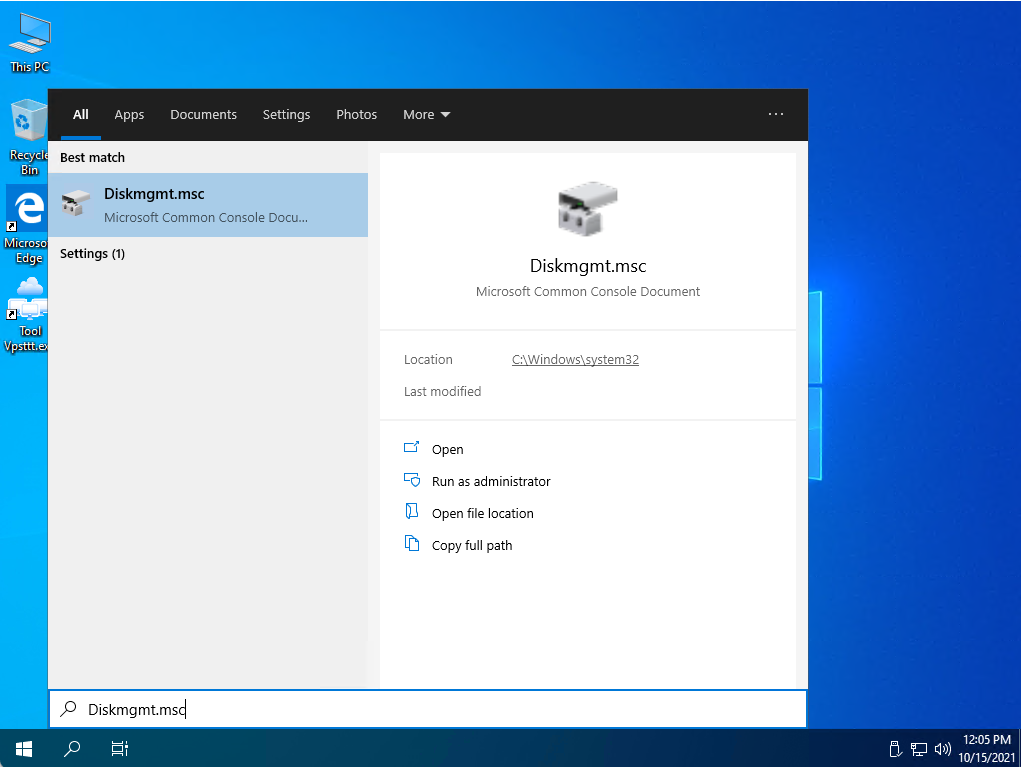Viewport: 1021px width, 767px height.
Task: Click the Open file location icon
Action: click(x=412, y=511)
